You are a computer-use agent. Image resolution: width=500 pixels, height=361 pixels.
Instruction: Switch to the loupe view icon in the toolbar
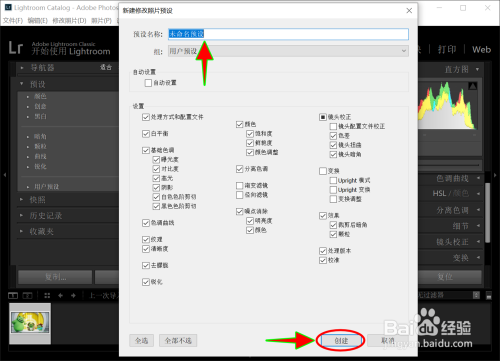tap(13, 295)
